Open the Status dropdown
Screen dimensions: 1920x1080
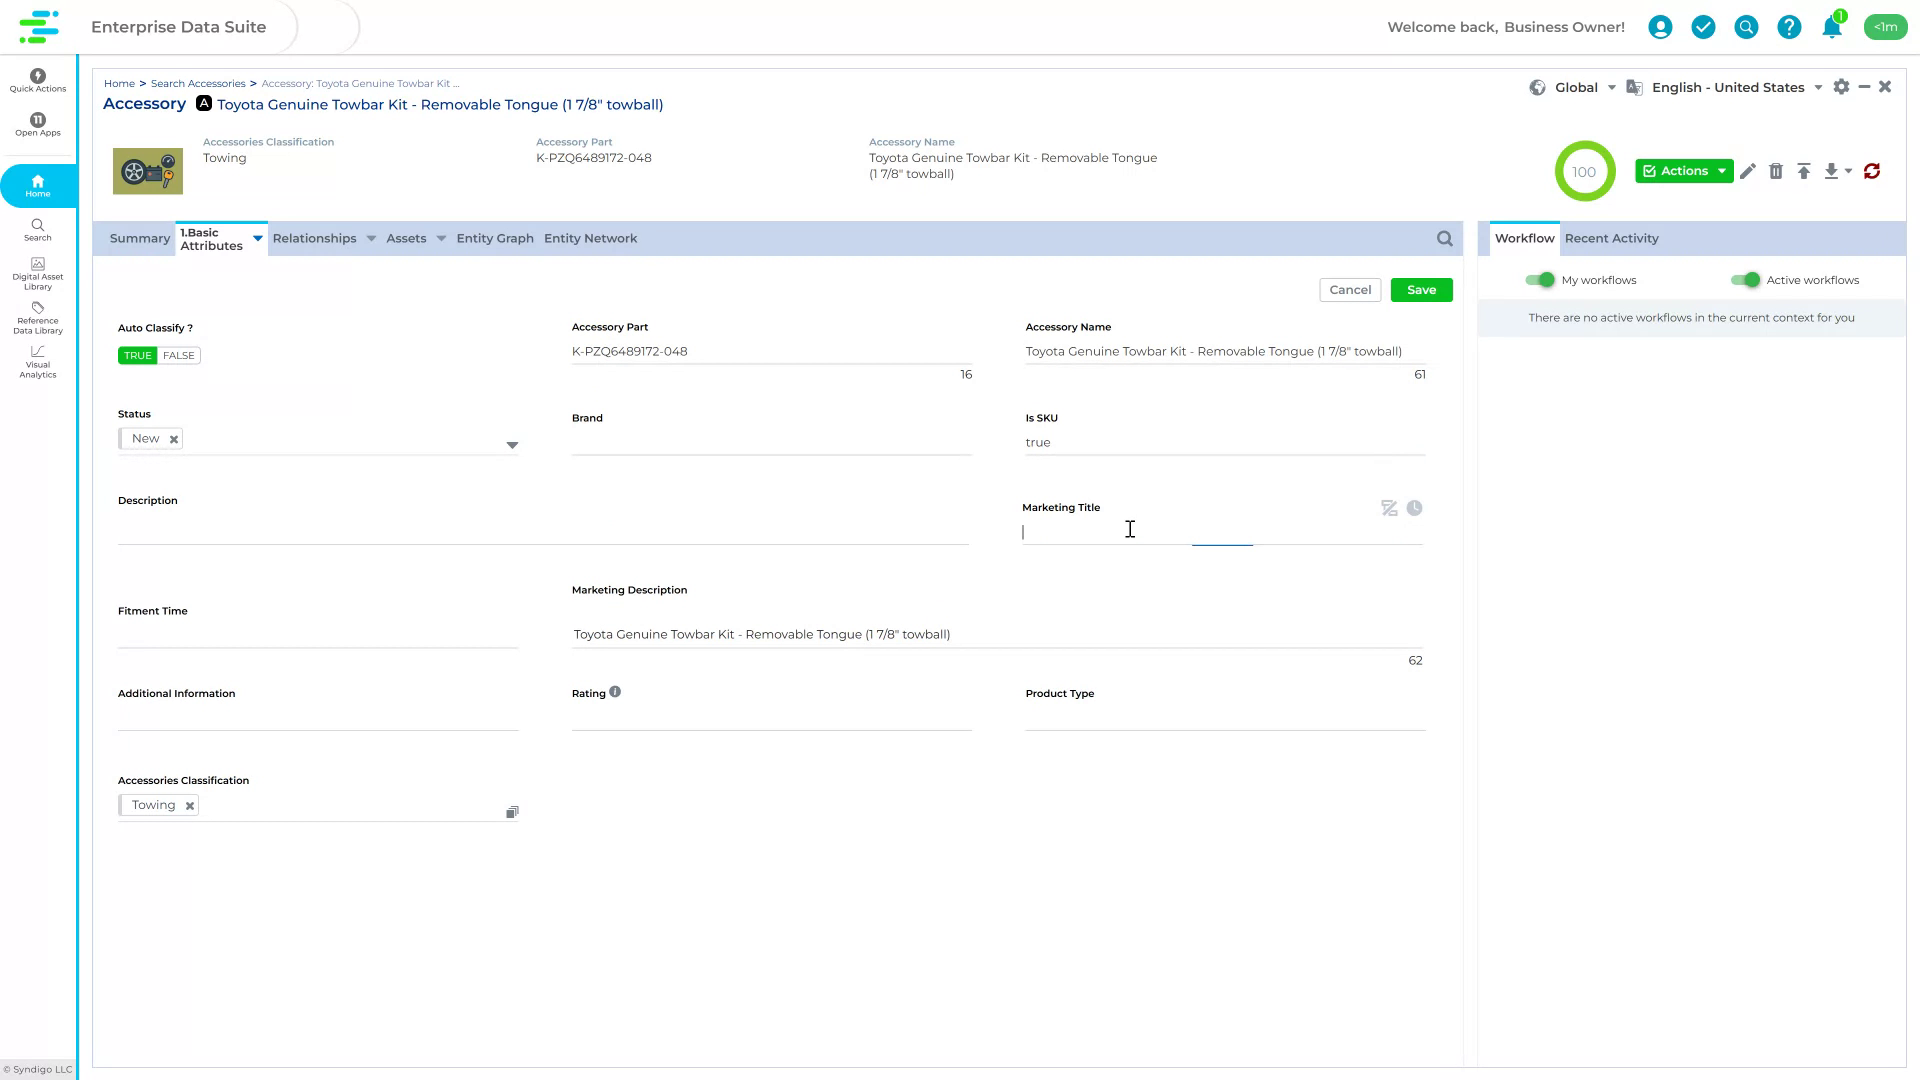pyautogui.click(x=512, y=444)
